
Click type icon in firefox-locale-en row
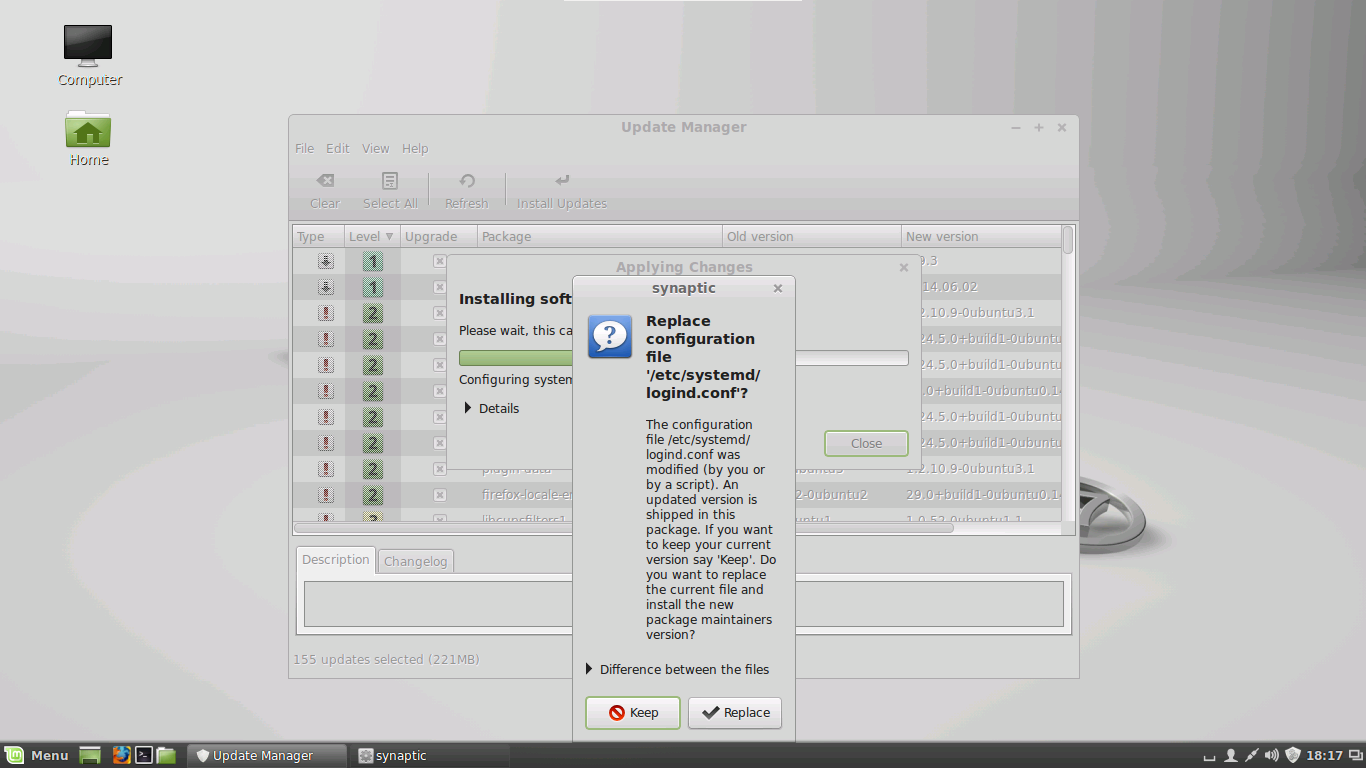pos(326,495)
